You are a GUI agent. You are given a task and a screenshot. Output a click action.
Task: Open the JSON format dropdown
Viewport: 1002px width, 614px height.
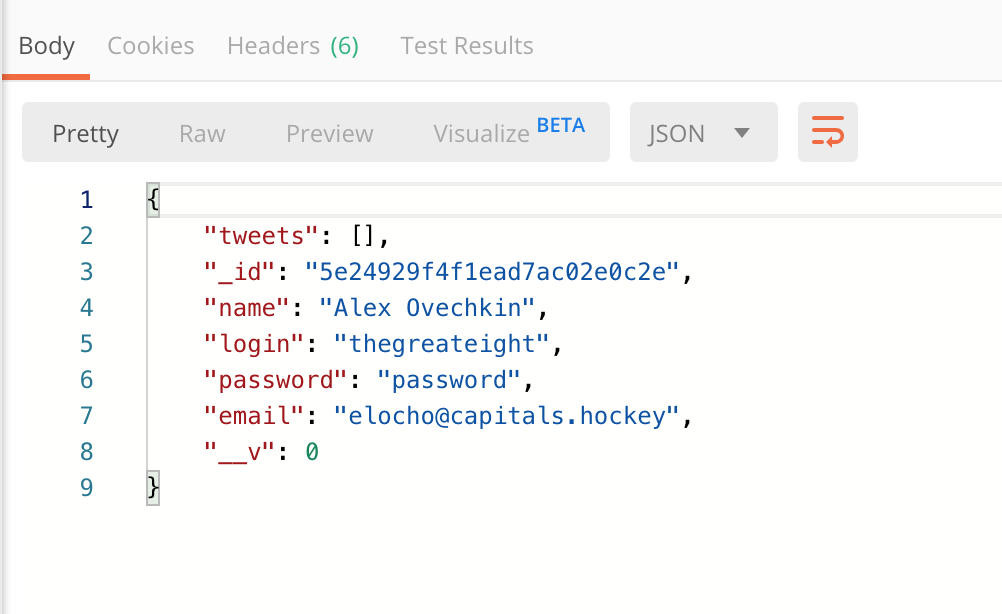click(703, 133)
